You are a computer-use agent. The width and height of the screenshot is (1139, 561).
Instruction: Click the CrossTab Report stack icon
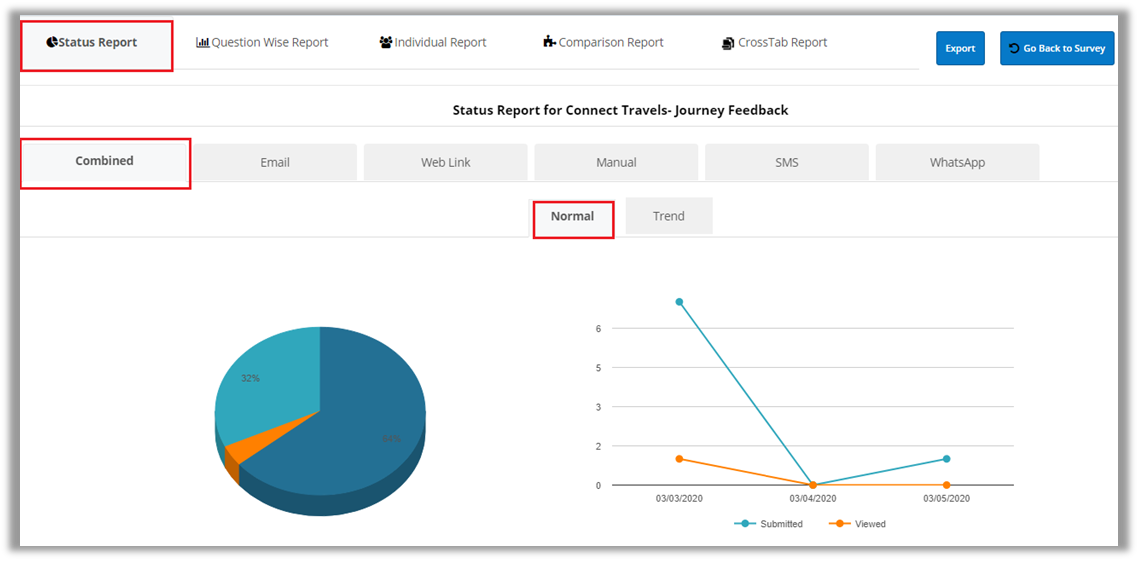click(x=728, y=43)
